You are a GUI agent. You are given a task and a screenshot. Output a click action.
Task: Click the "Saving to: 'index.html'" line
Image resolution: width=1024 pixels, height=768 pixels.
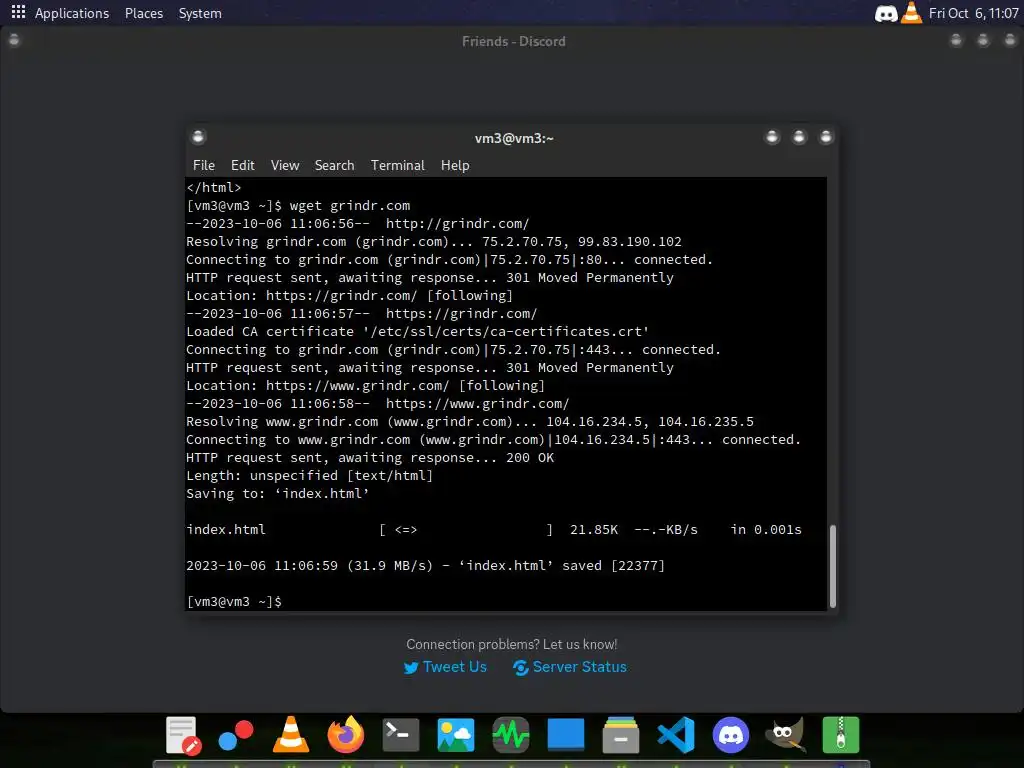coord(278,494)
